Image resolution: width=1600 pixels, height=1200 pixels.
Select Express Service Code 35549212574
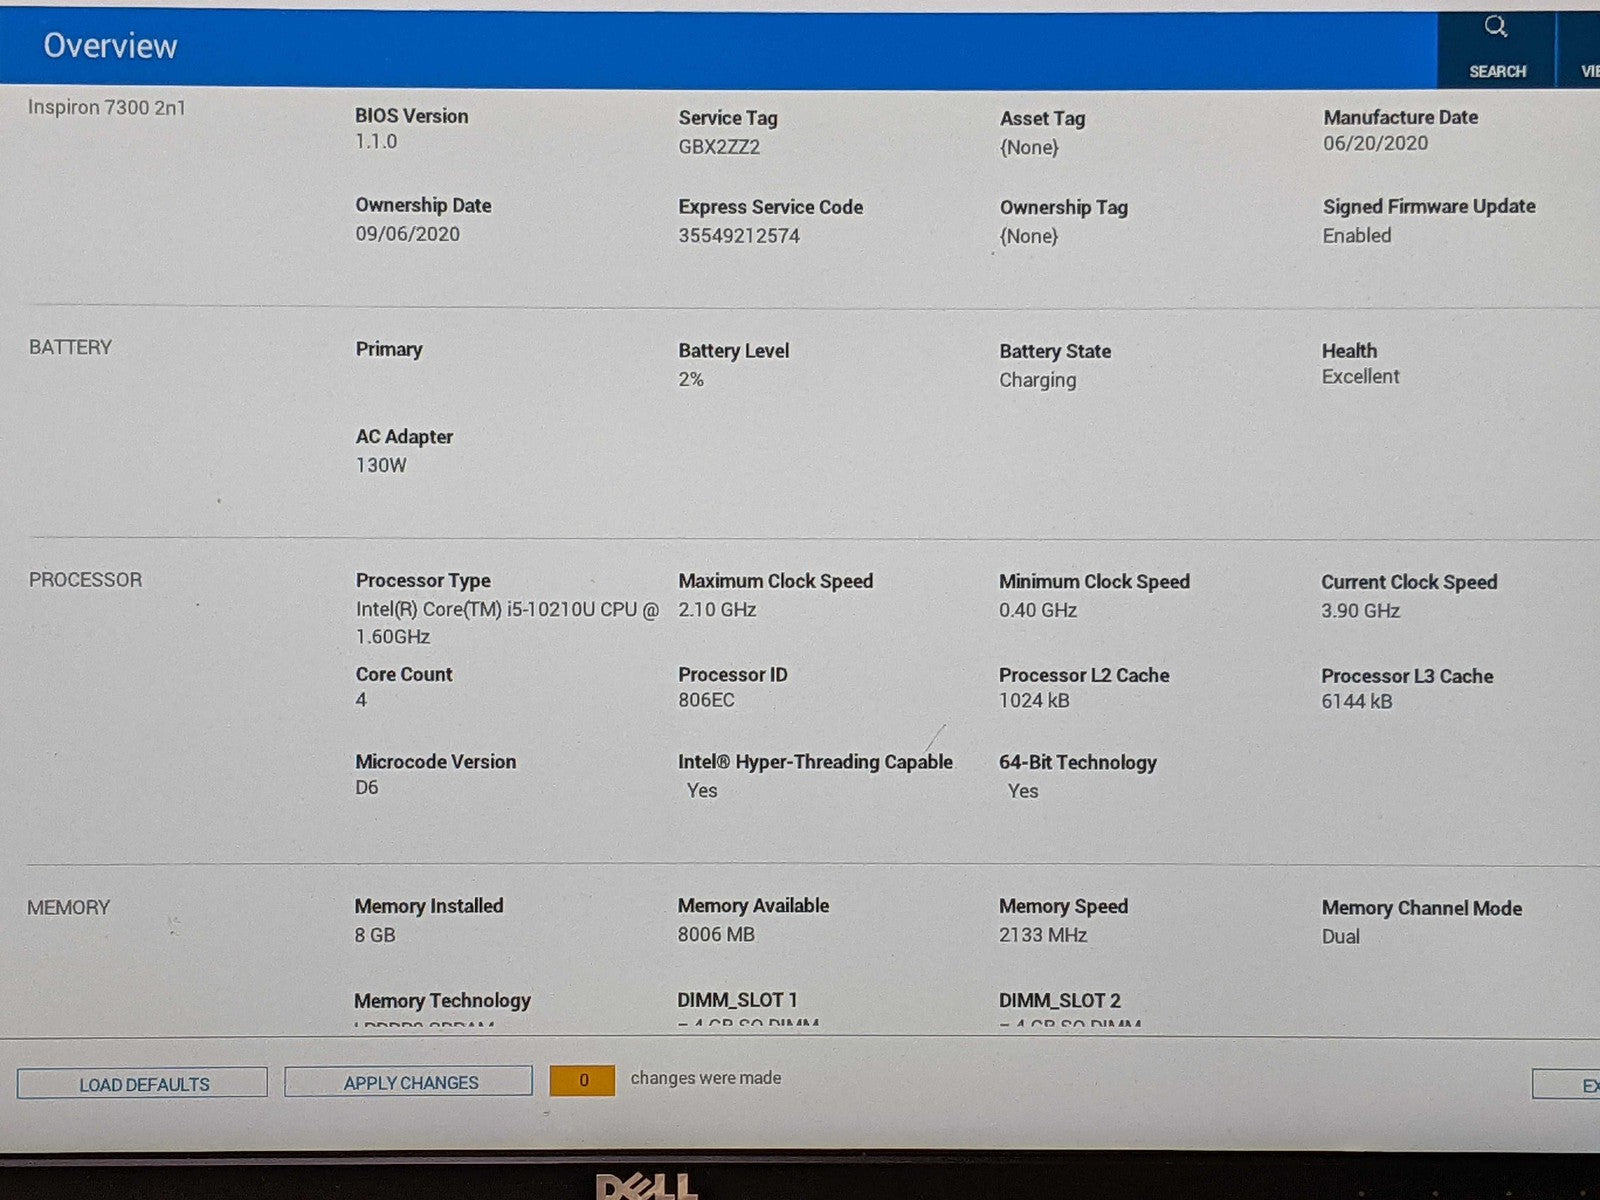point(739,236)
